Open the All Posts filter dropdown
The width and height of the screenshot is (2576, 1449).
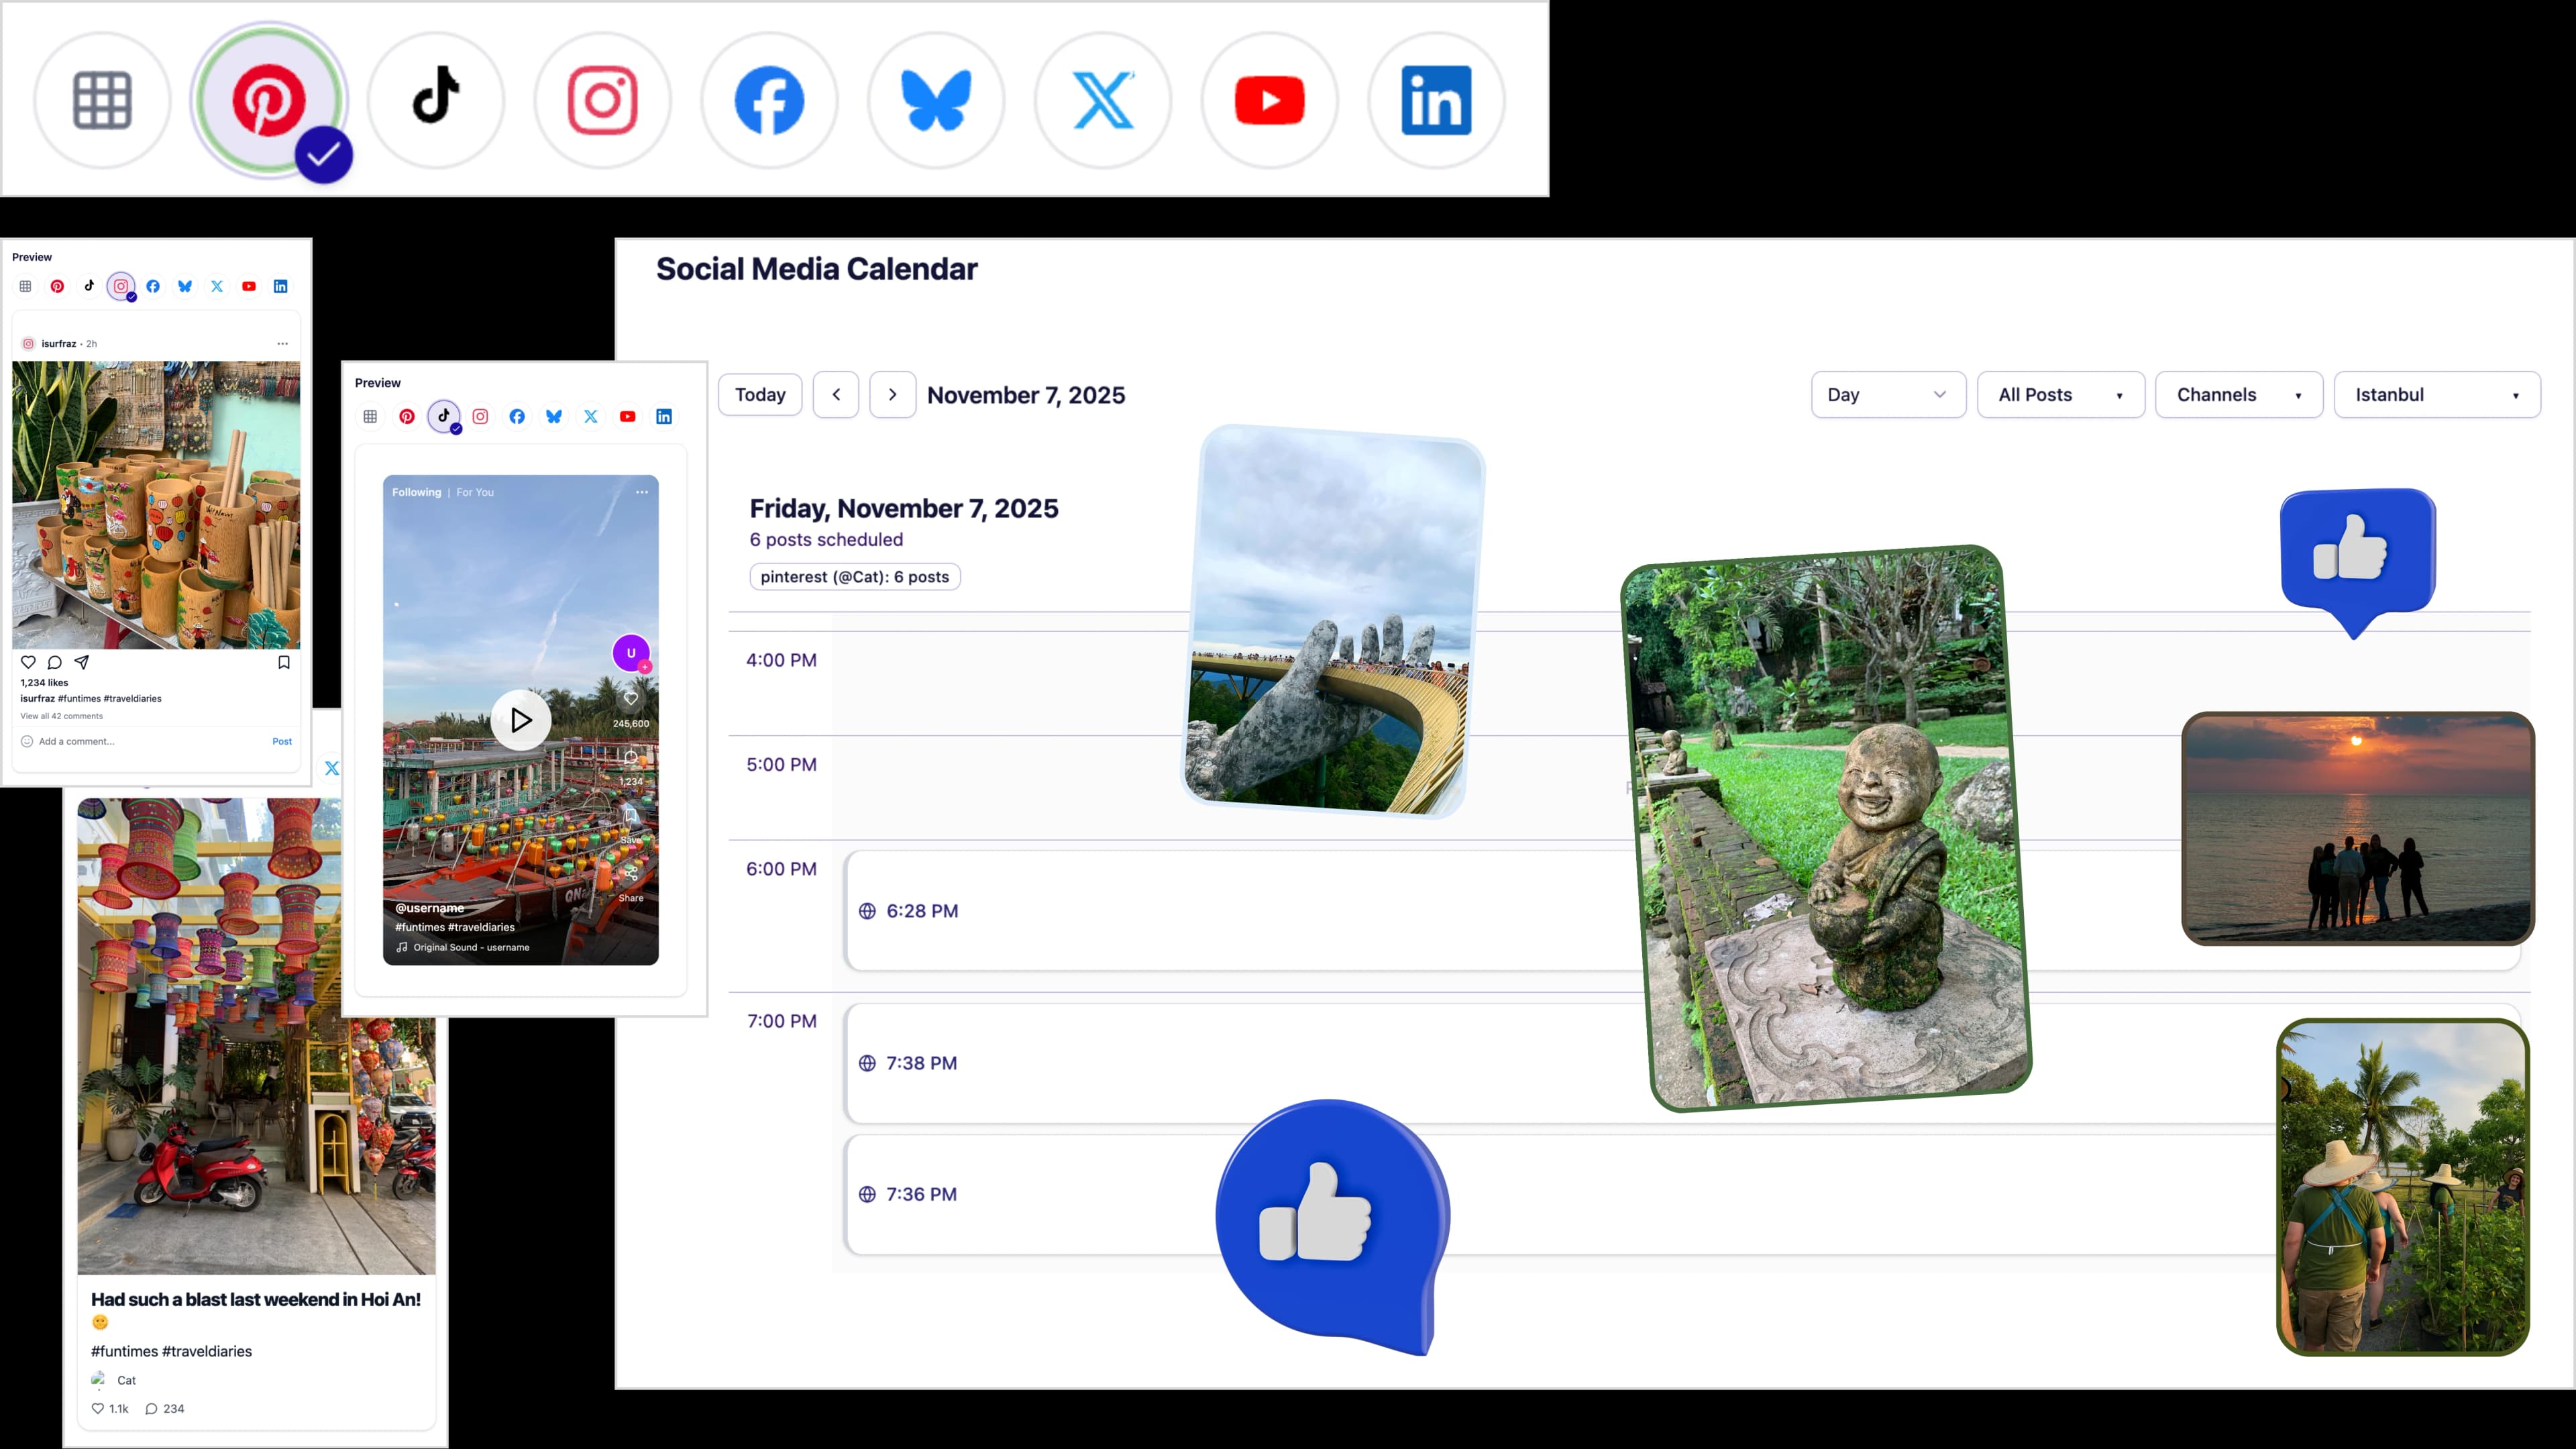click(x=2060, y=394)
